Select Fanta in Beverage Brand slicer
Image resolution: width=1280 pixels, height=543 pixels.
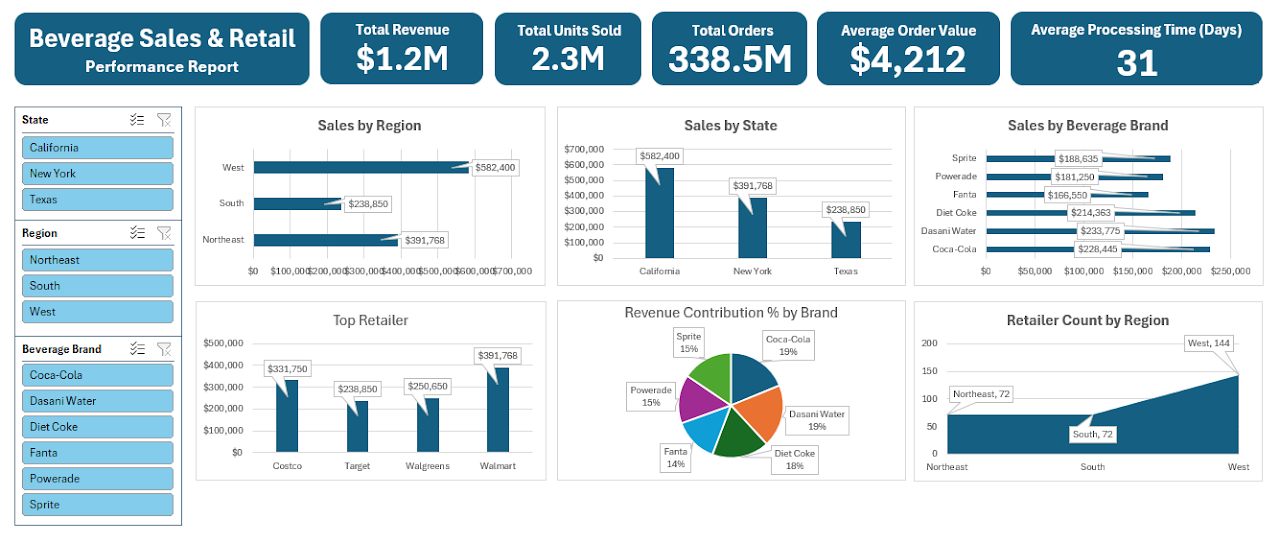[97, 453]
